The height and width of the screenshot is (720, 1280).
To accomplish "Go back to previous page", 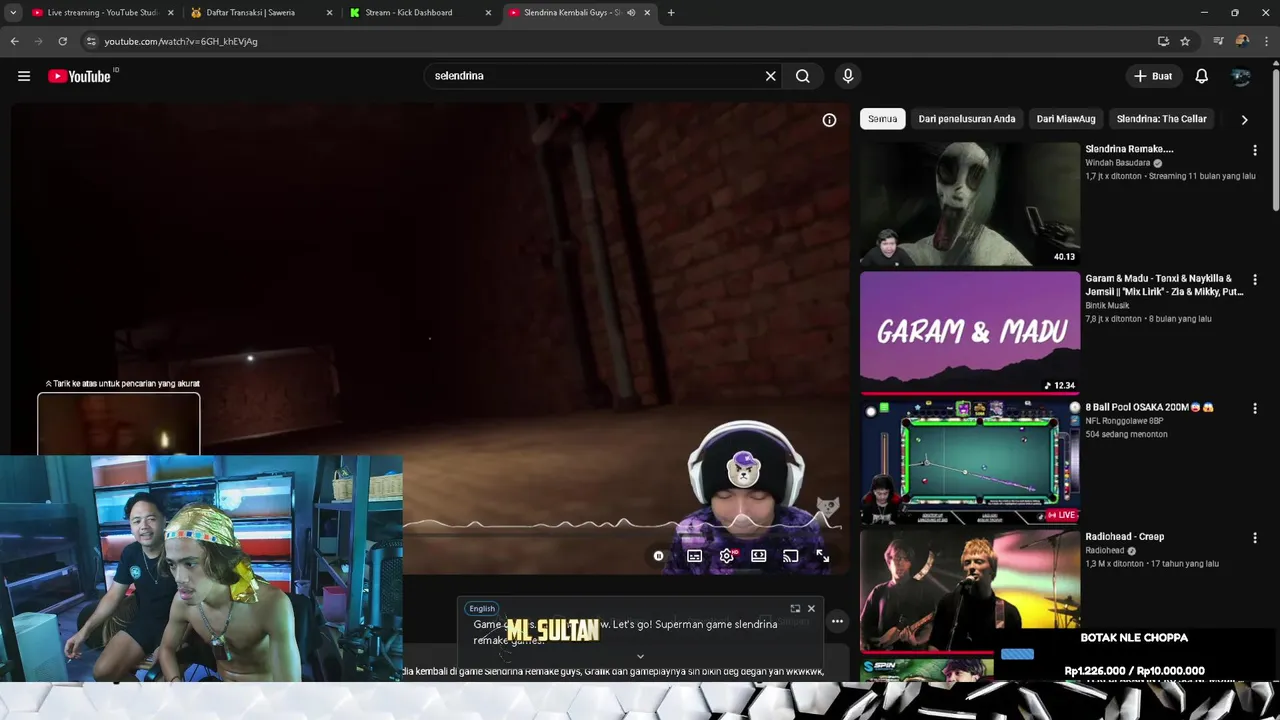I will point(14,41).
